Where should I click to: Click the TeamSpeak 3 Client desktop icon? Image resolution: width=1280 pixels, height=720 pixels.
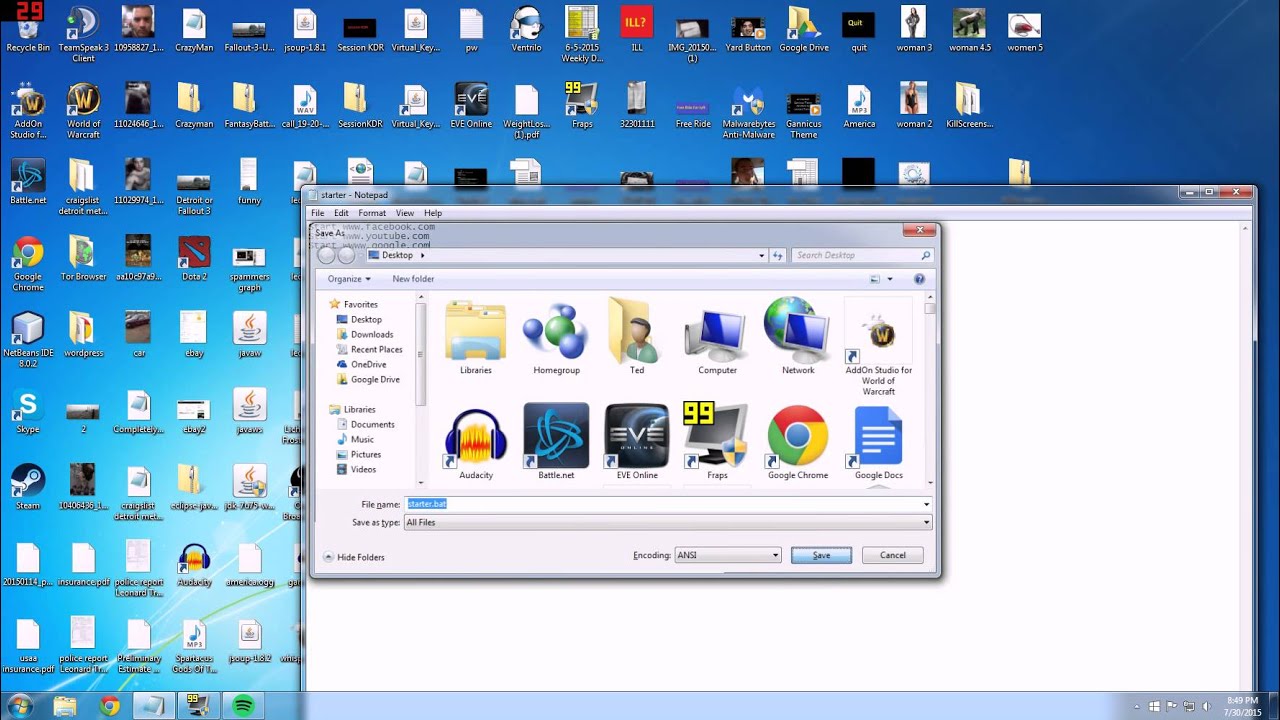pos(84,34)
